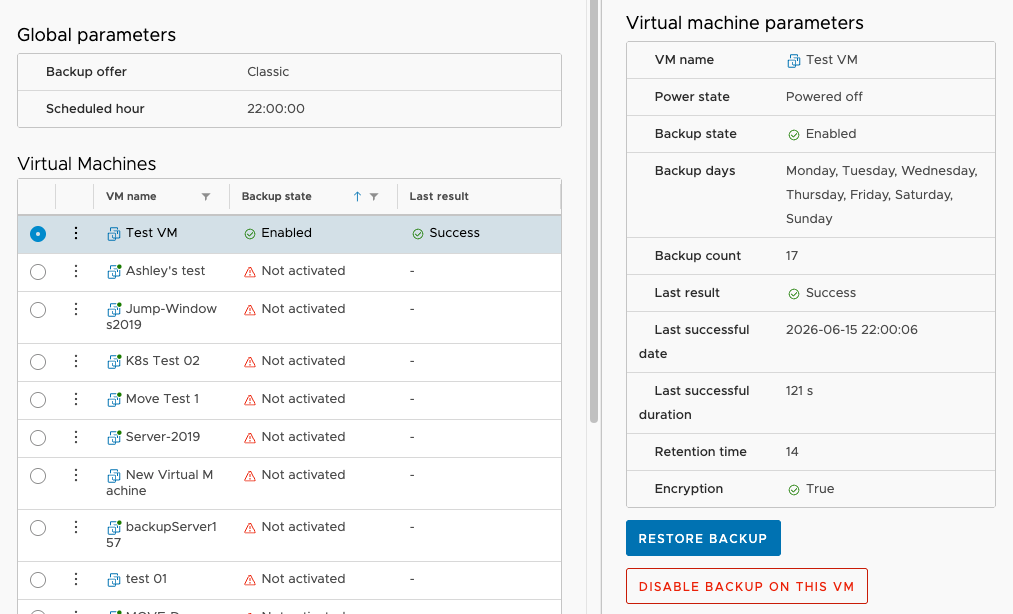1013x614 pixels.
Task: Click the Encryption True check icon
Action: 794,490
